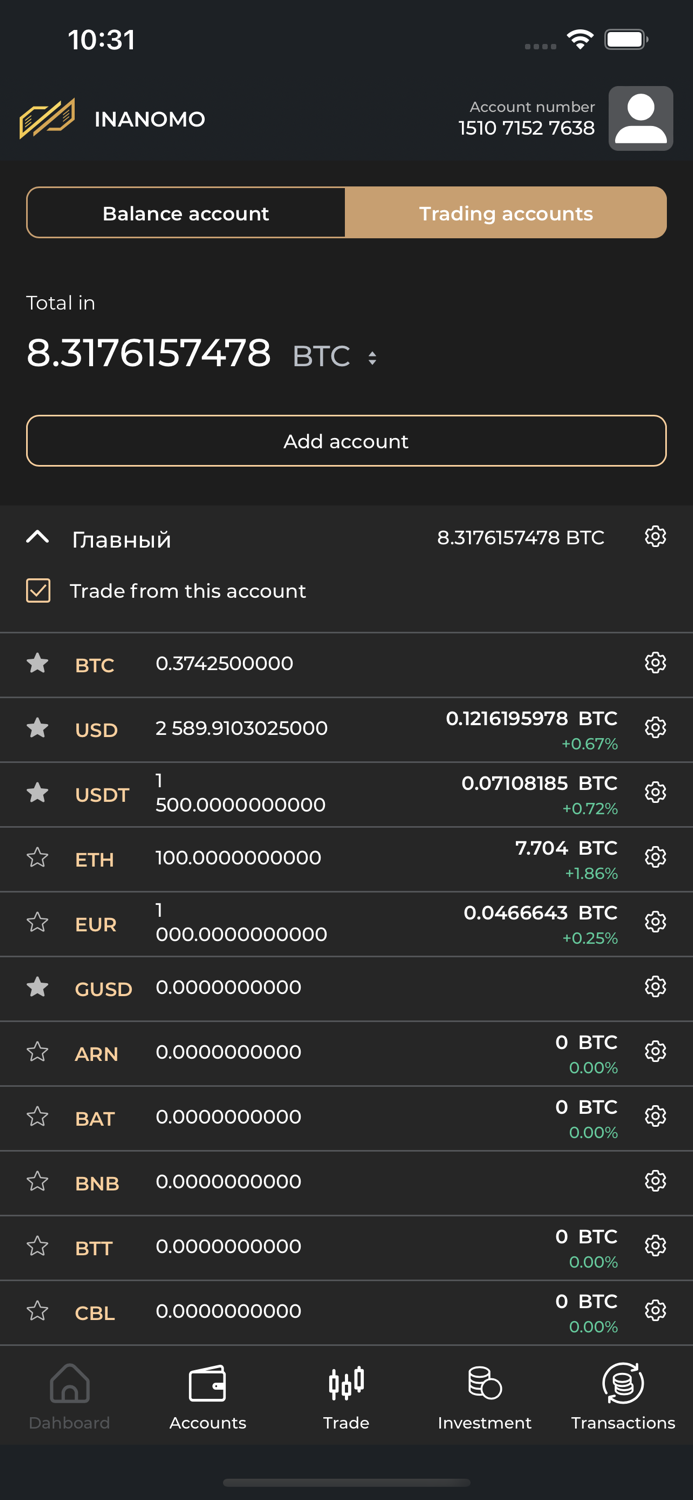693x1500 pixels.
Task: Select the USDT currency label
Action: (102, 795)
